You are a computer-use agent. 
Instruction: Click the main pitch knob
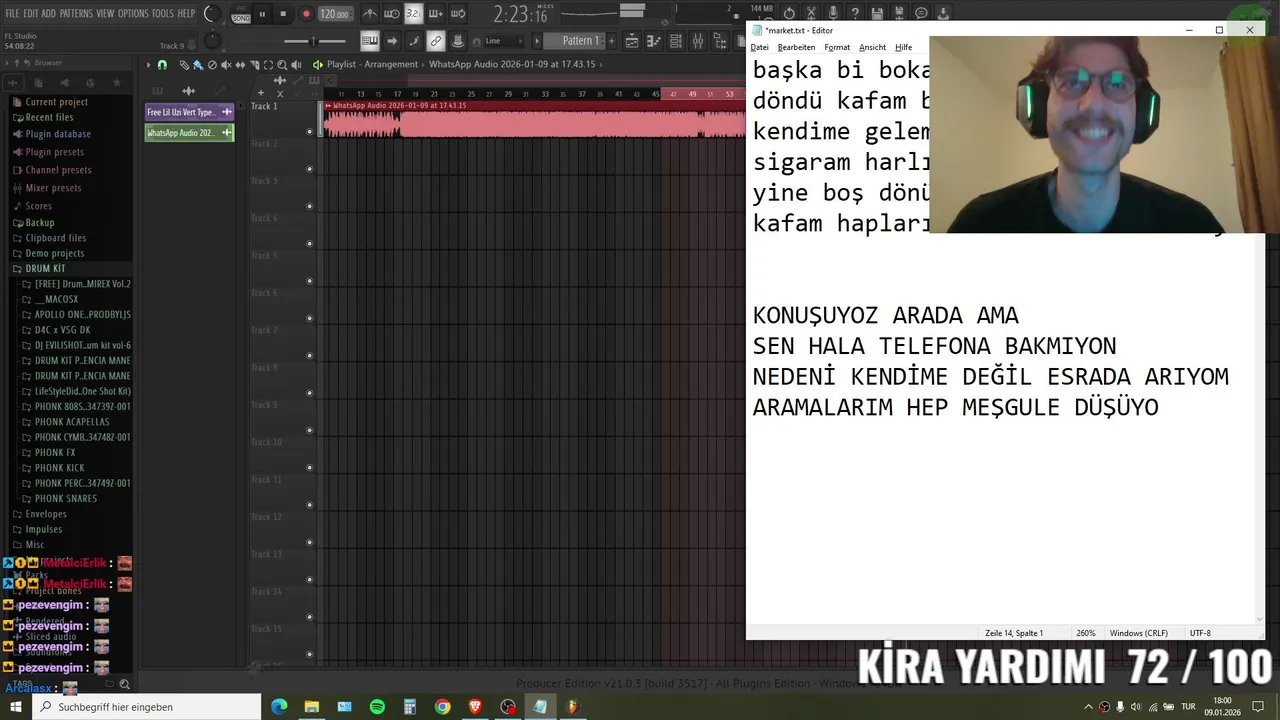212,41
